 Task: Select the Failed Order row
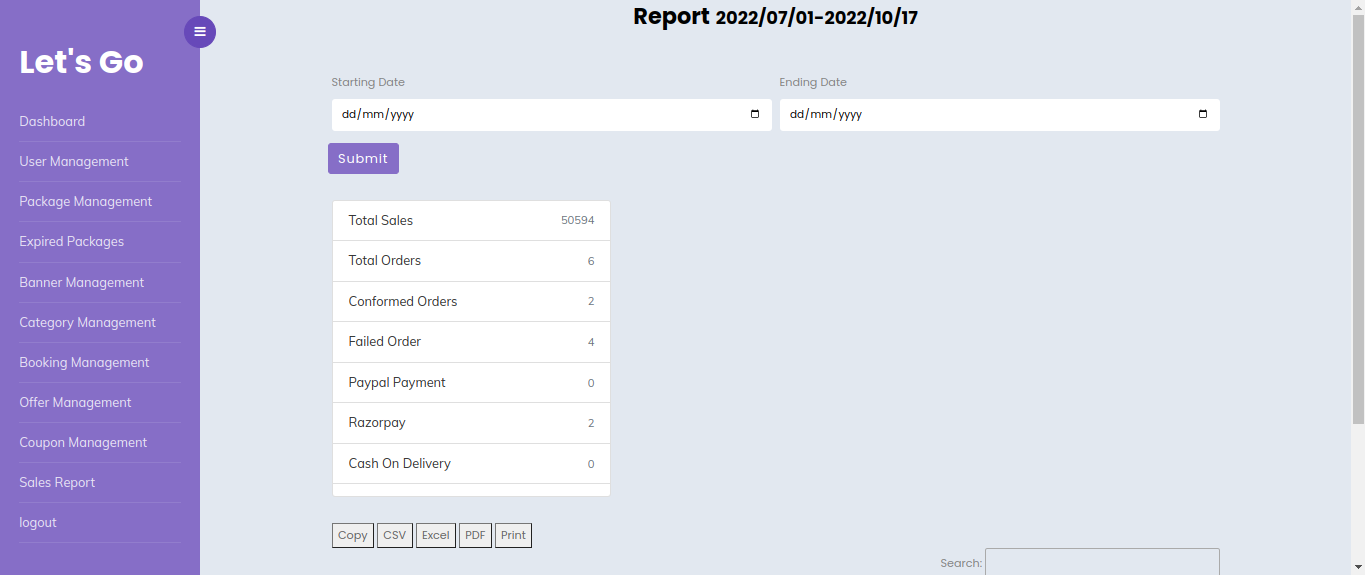click(x=471, y=342)
